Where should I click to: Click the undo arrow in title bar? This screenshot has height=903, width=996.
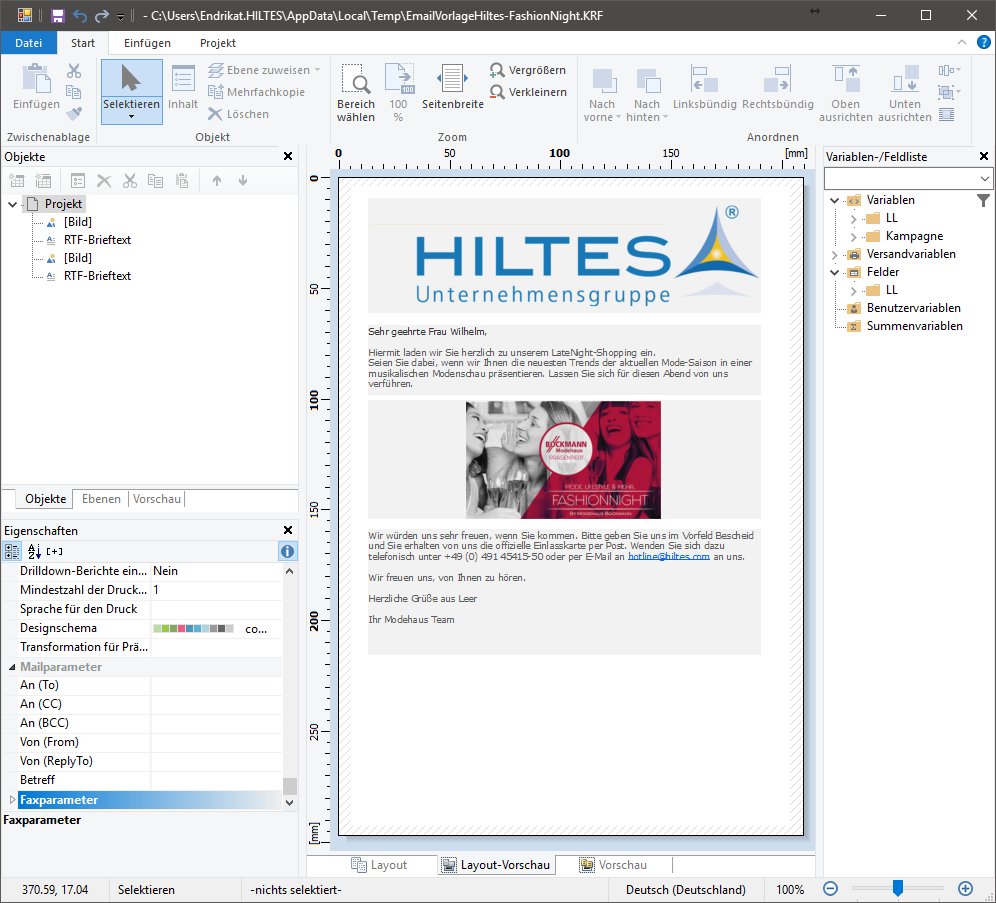click(x=80, y=16)
